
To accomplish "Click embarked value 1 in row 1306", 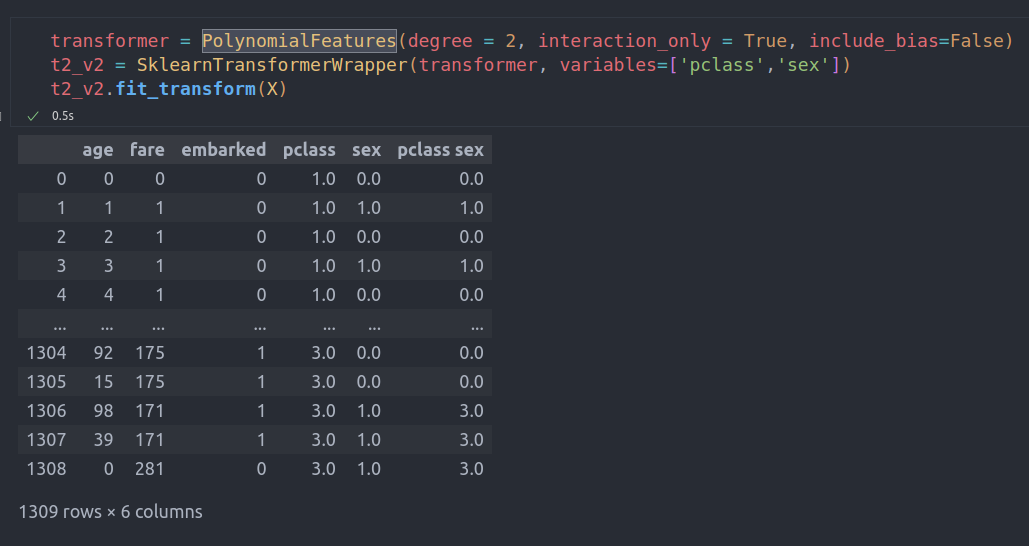I will click(261, 411).
